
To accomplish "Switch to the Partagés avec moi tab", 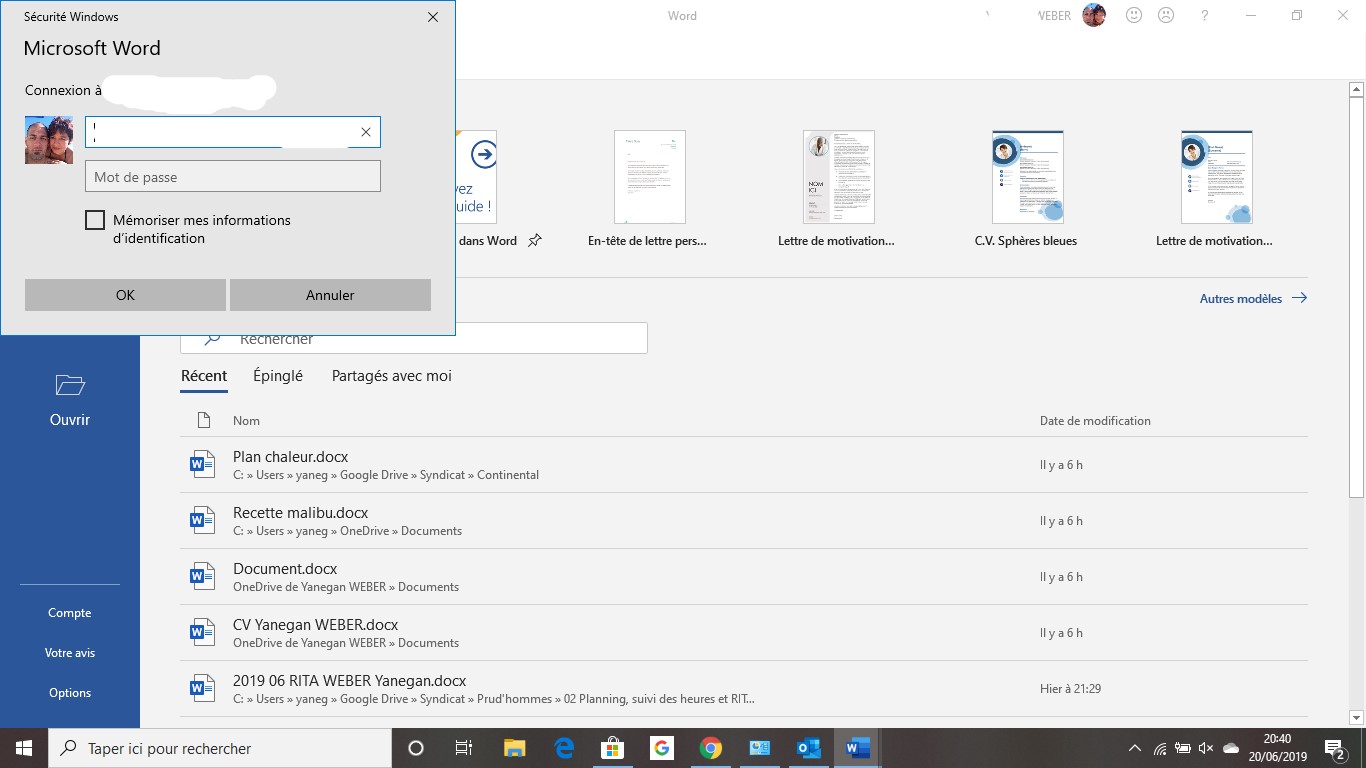I will 392,376.
